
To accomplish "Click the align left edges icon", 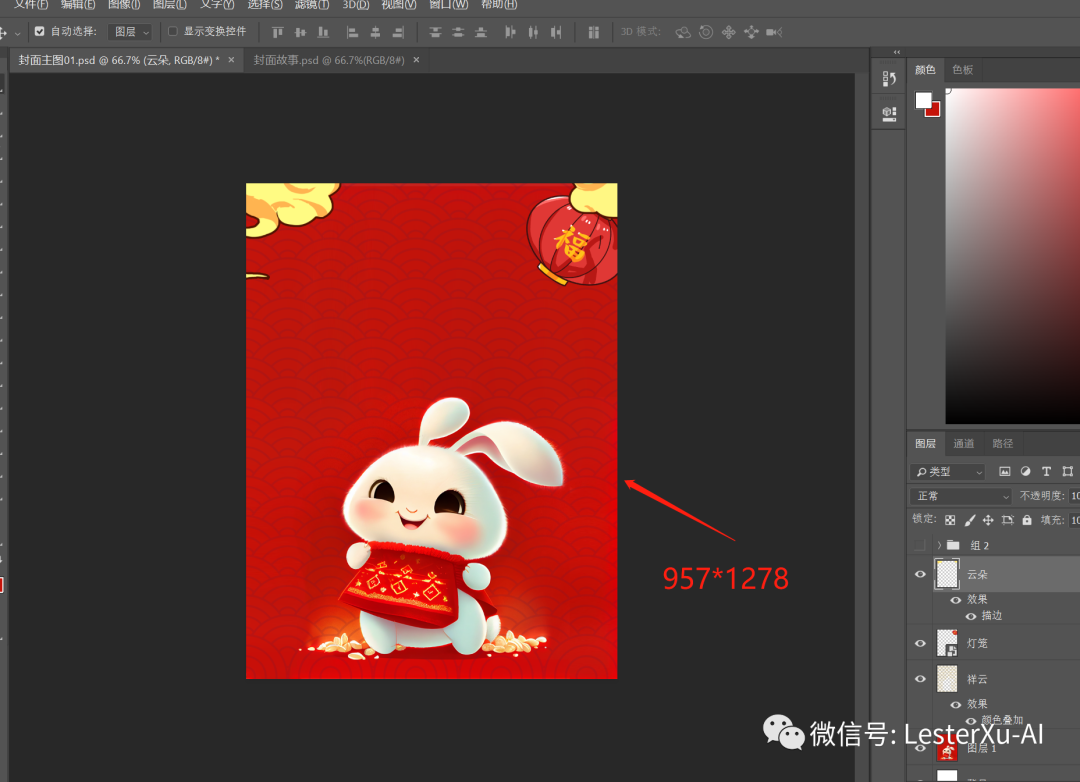I will pos(352,32).
